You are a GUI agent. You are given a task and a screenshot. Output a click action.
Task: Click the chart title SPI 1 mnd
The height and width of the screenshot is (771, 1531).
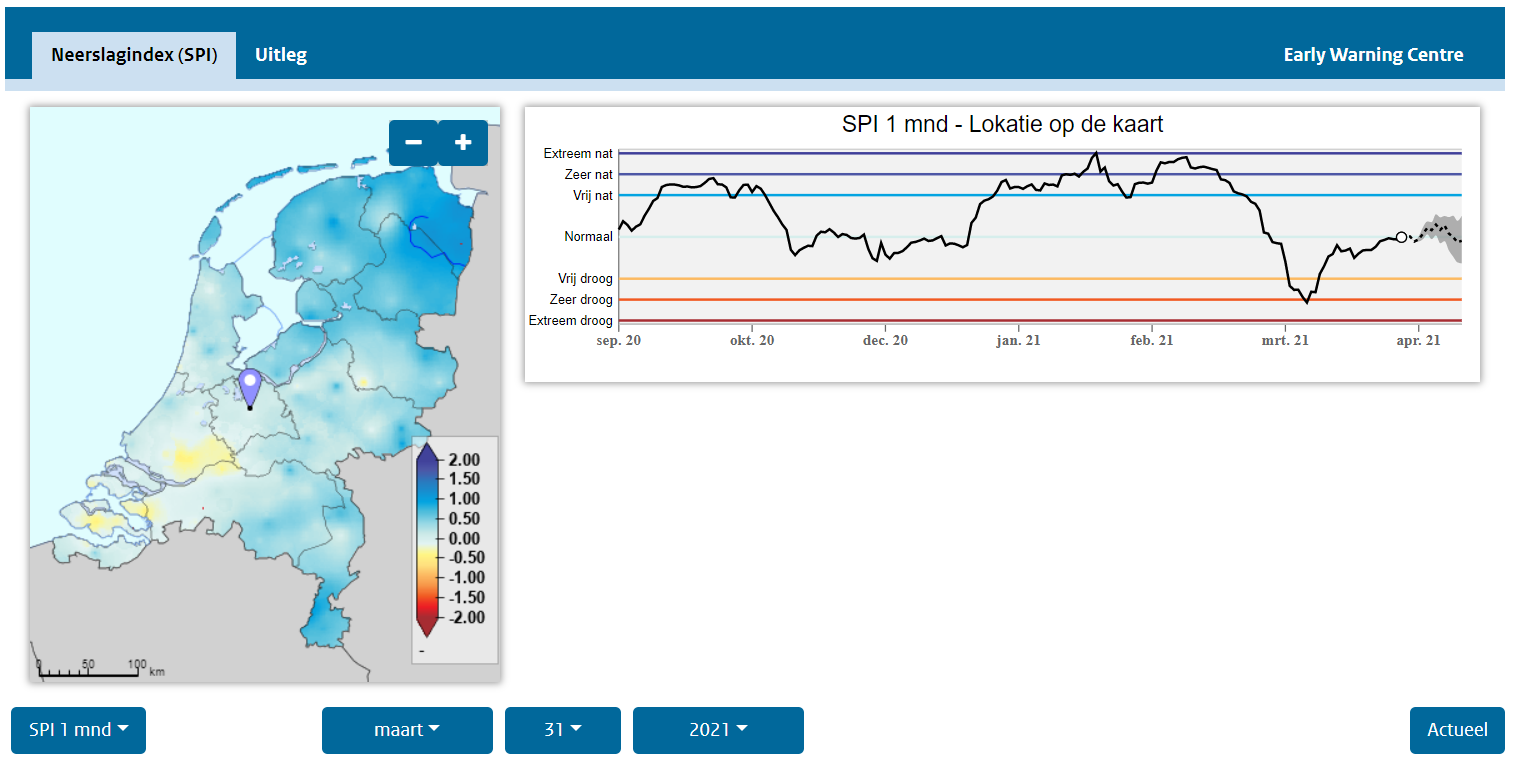click(x=1002, y=125)
